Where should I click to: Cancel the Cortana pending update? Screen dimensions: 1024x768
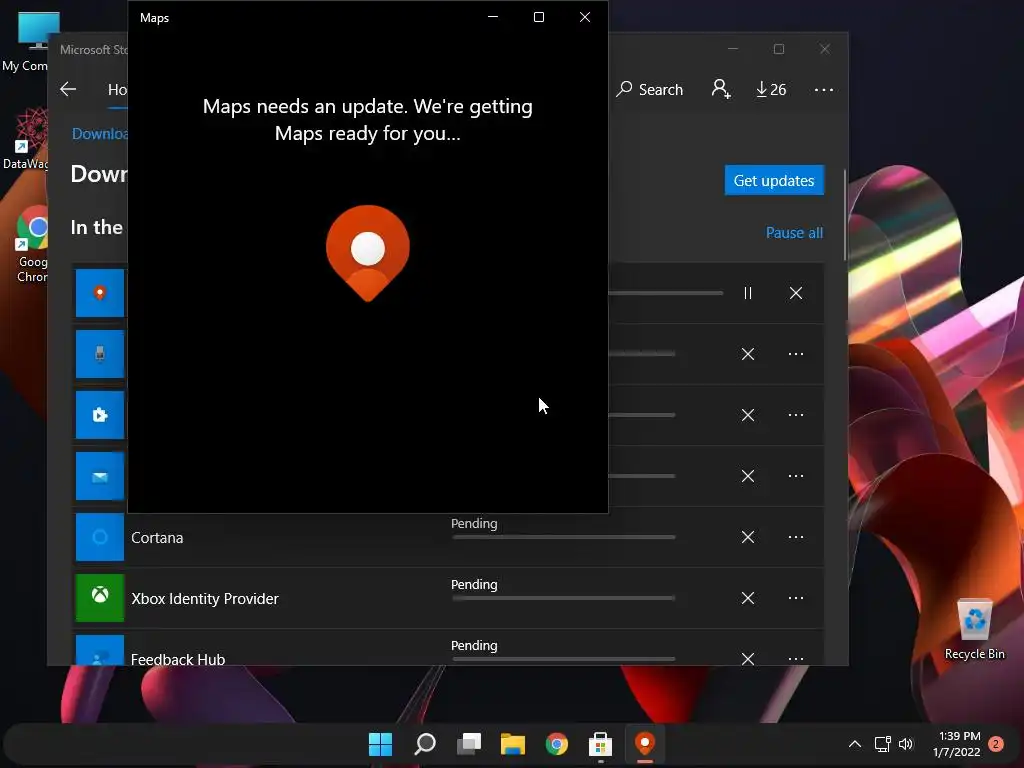748,537
